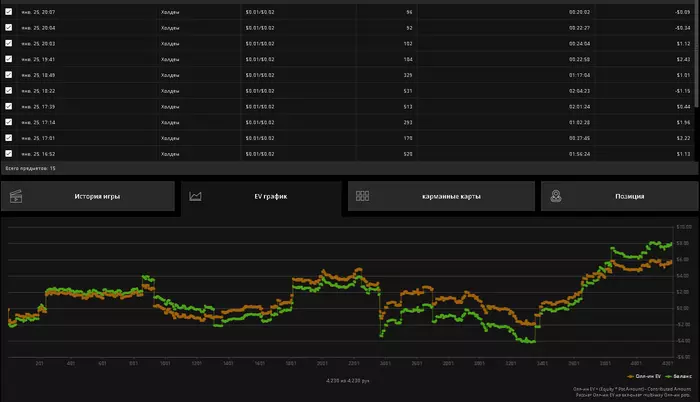Uncheck the session row янв. 25, 19:41

pyautogui.click(x=8, y=59)
